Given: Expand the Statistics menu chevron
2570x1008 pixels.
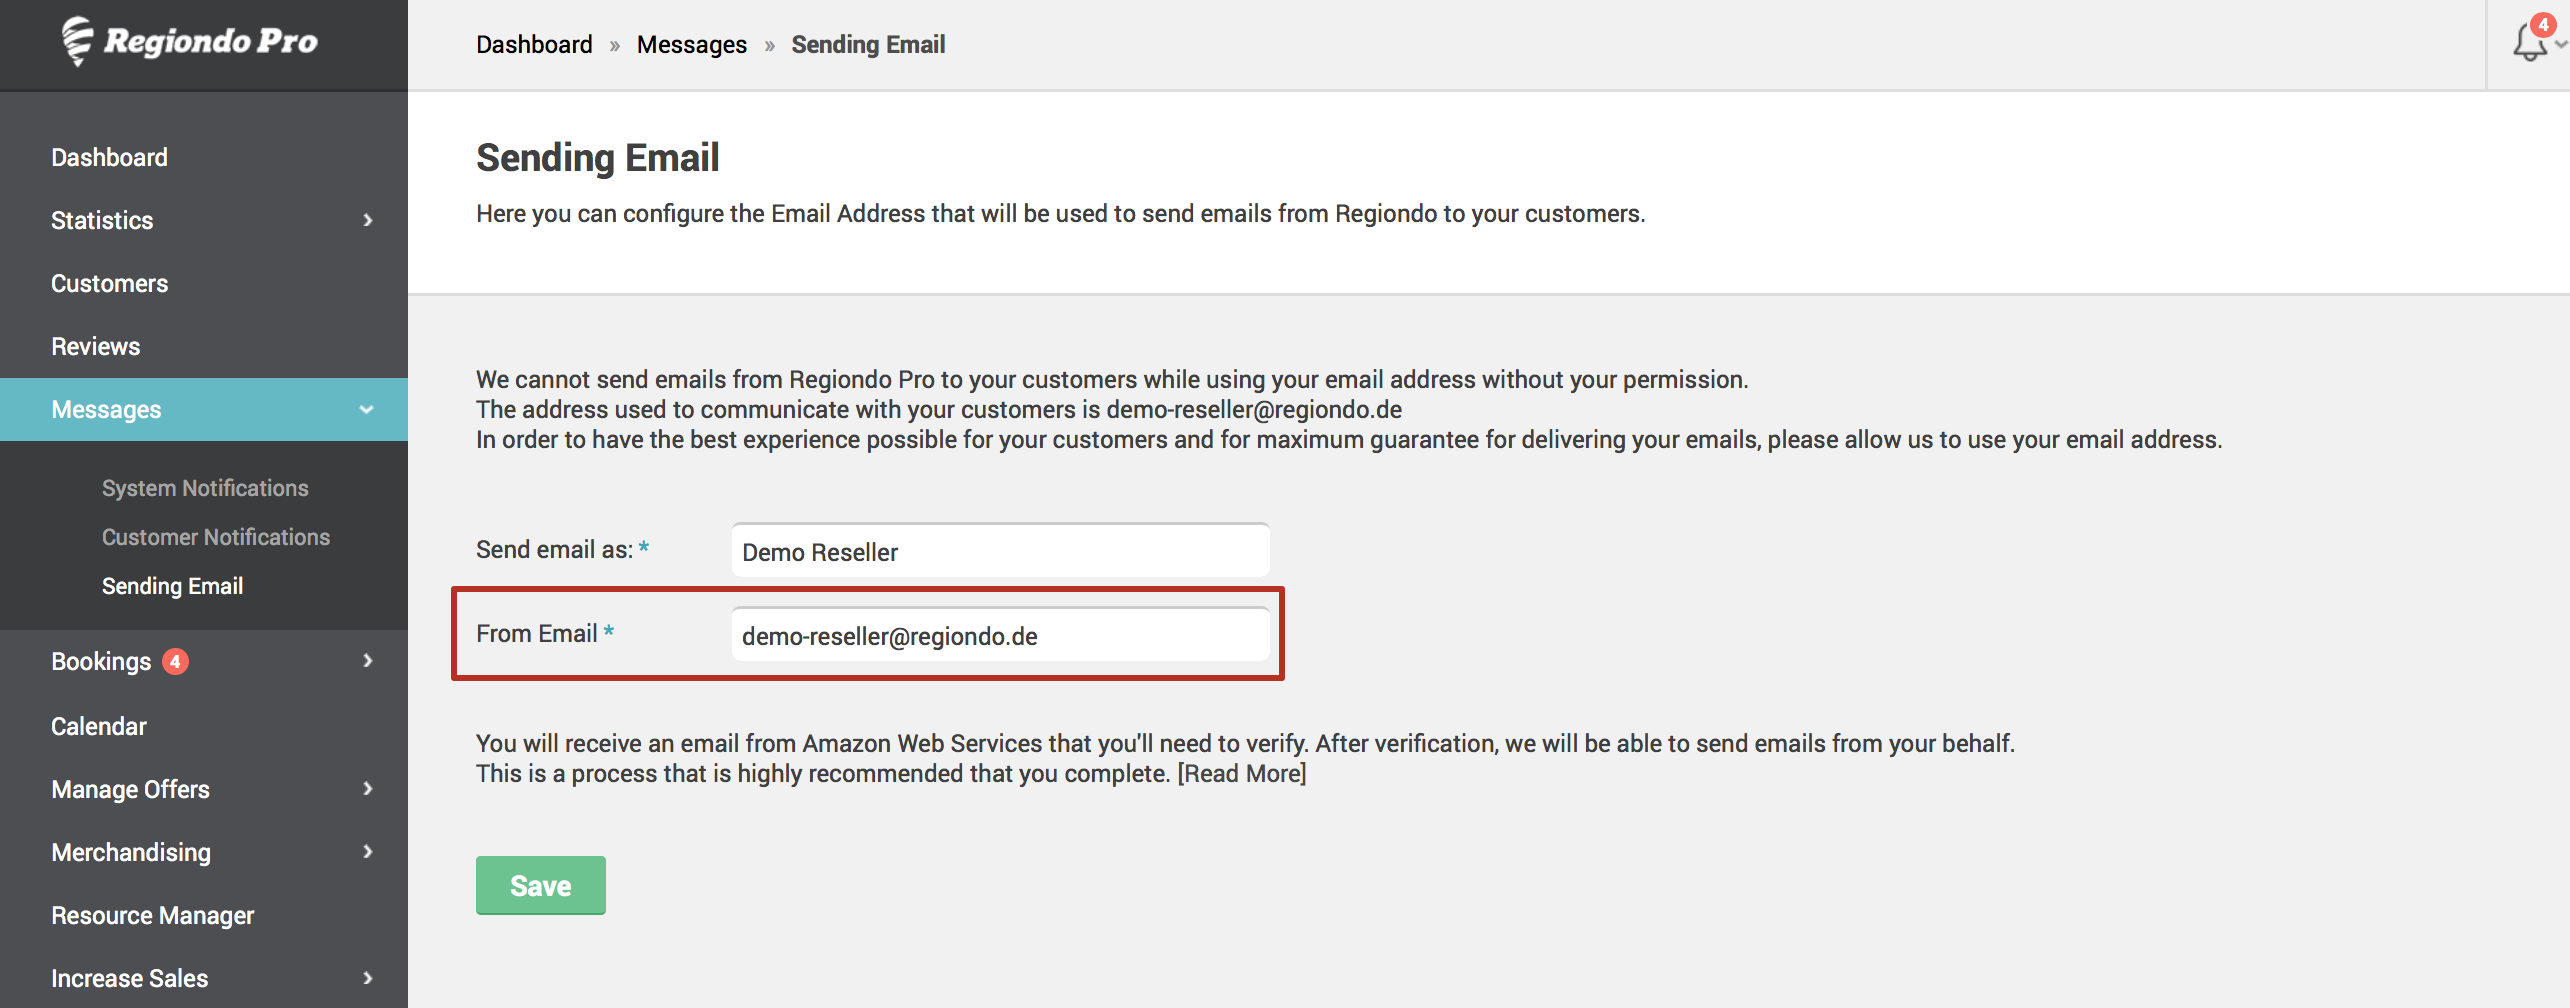Looking at the screenshot, I should coord(368,220).
